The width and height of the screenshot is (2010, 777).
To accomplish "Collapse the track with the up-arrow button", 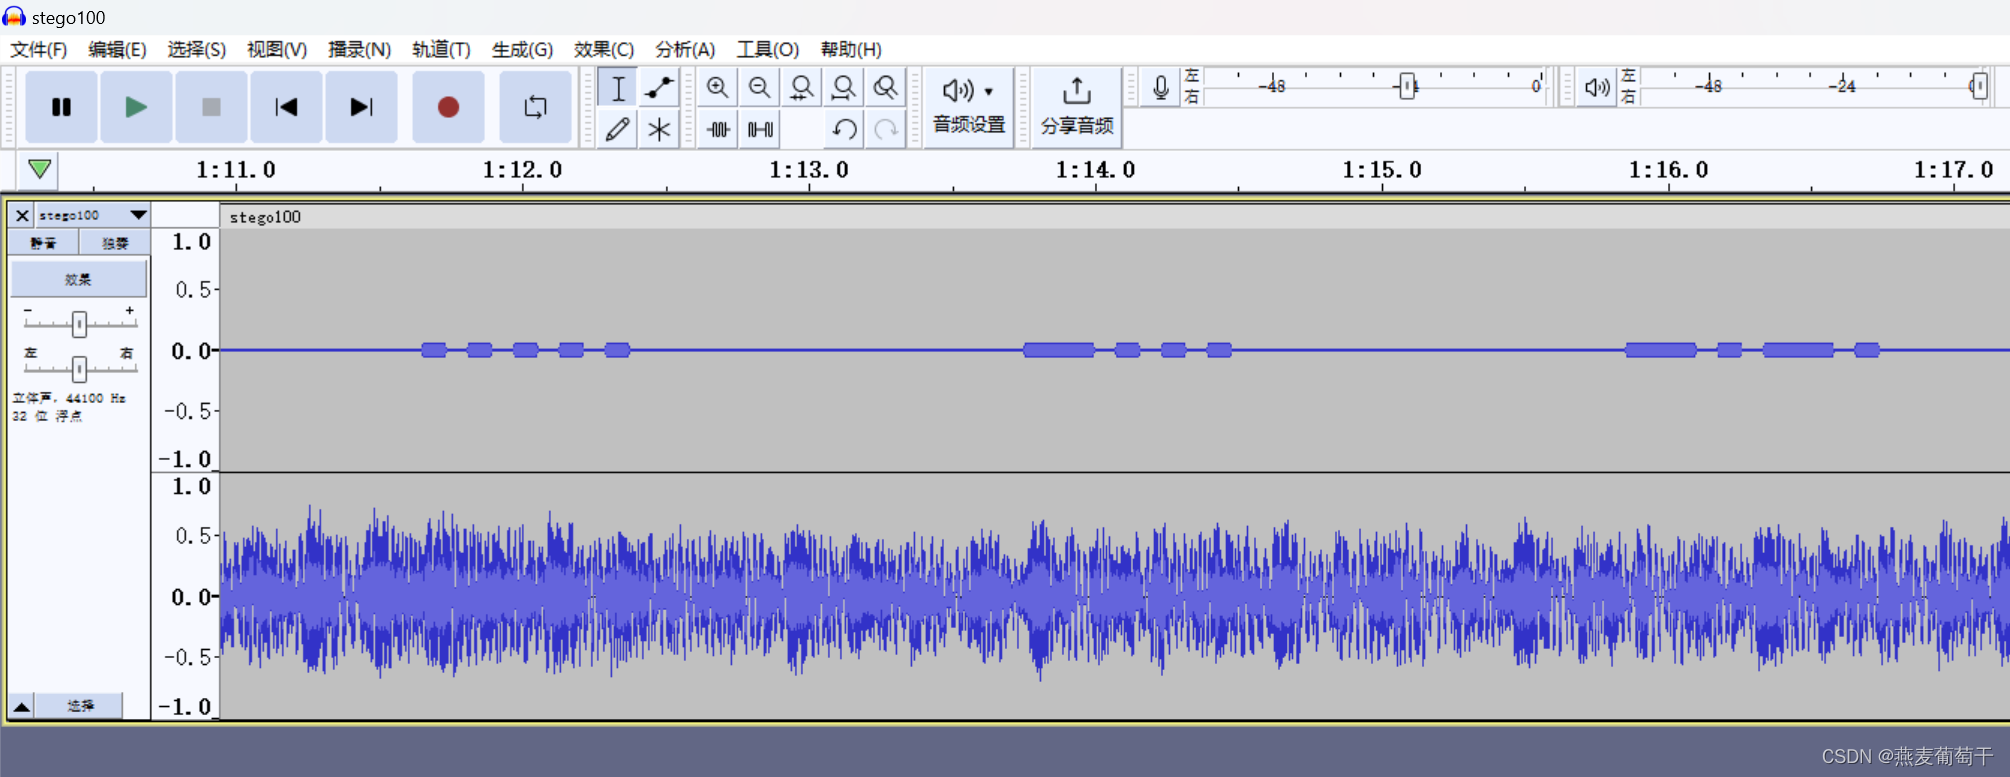I will tap(21, 705).
